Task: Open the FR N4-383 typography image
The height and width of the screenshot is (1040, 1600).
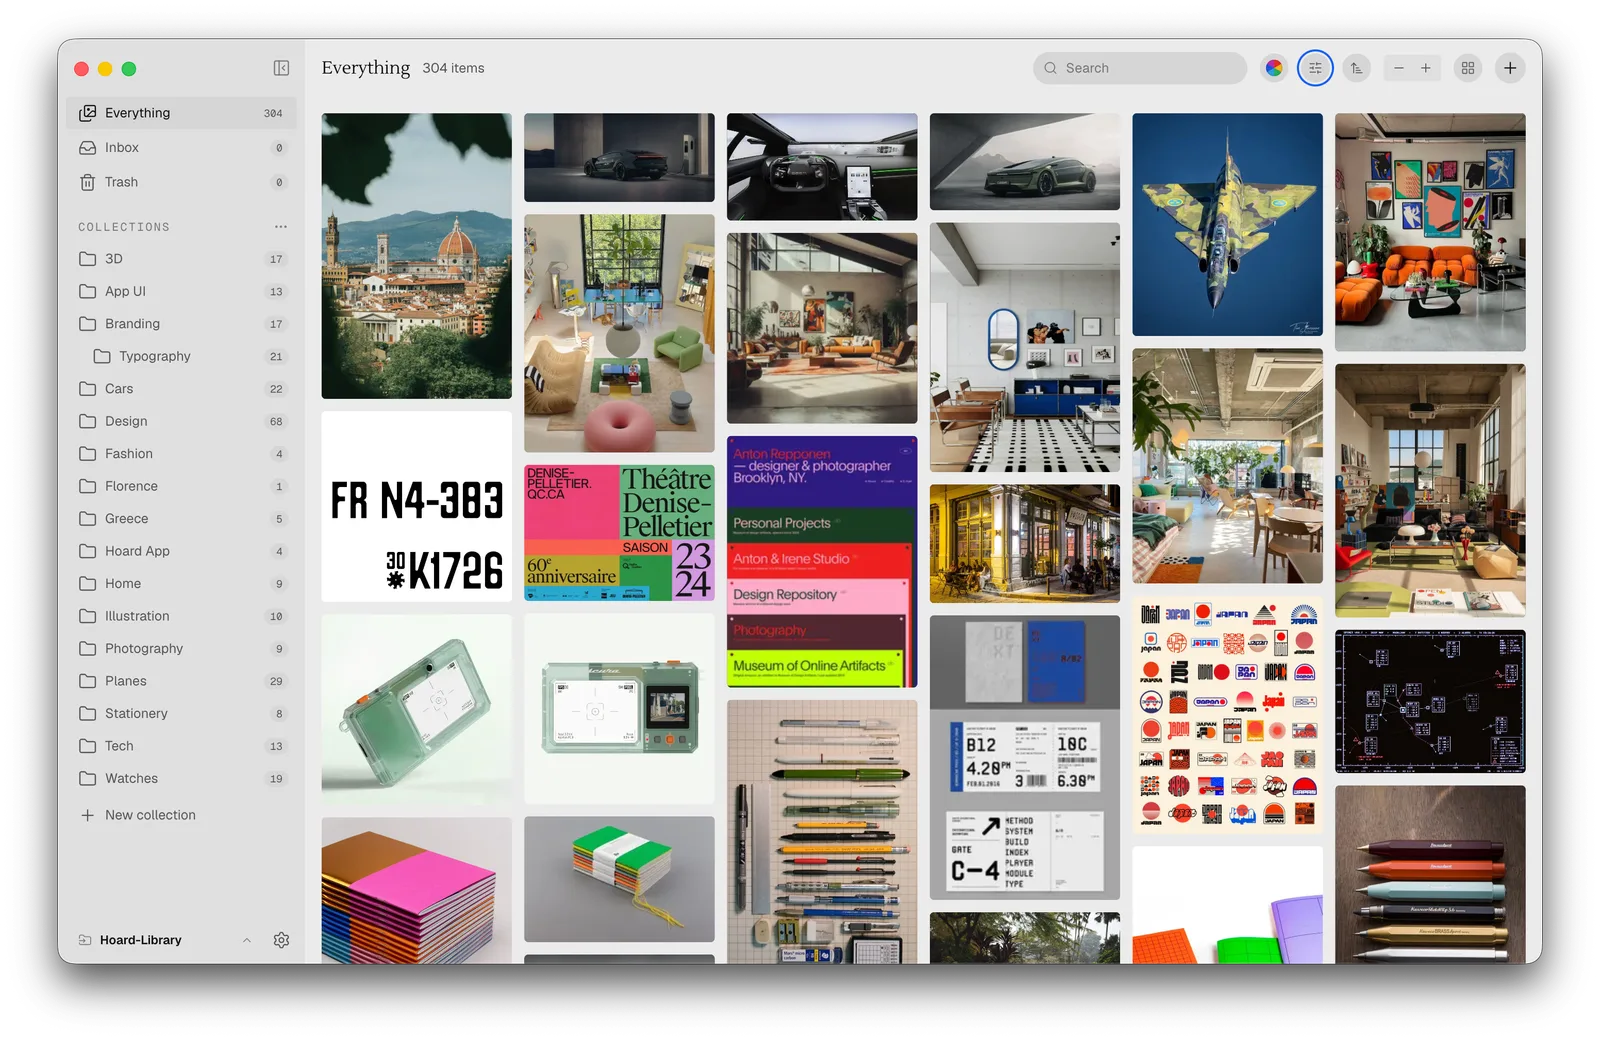Action: pyautogui.click(x=416, y=506)
